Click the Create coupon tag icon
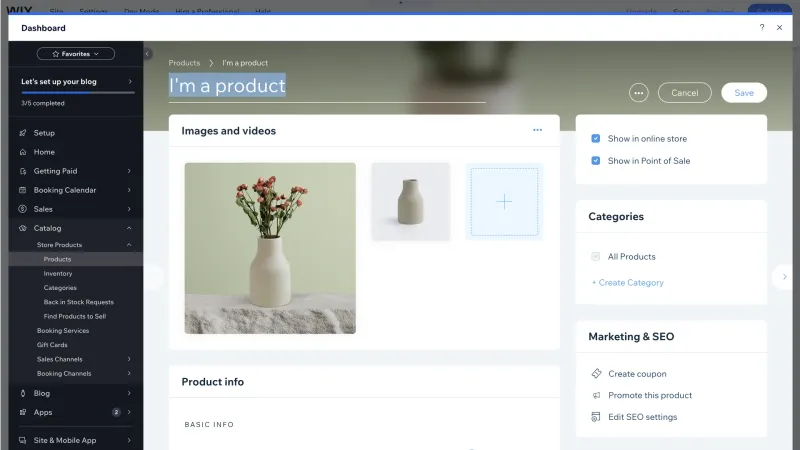This screenshot has height=450, width=800. (596, 373)
